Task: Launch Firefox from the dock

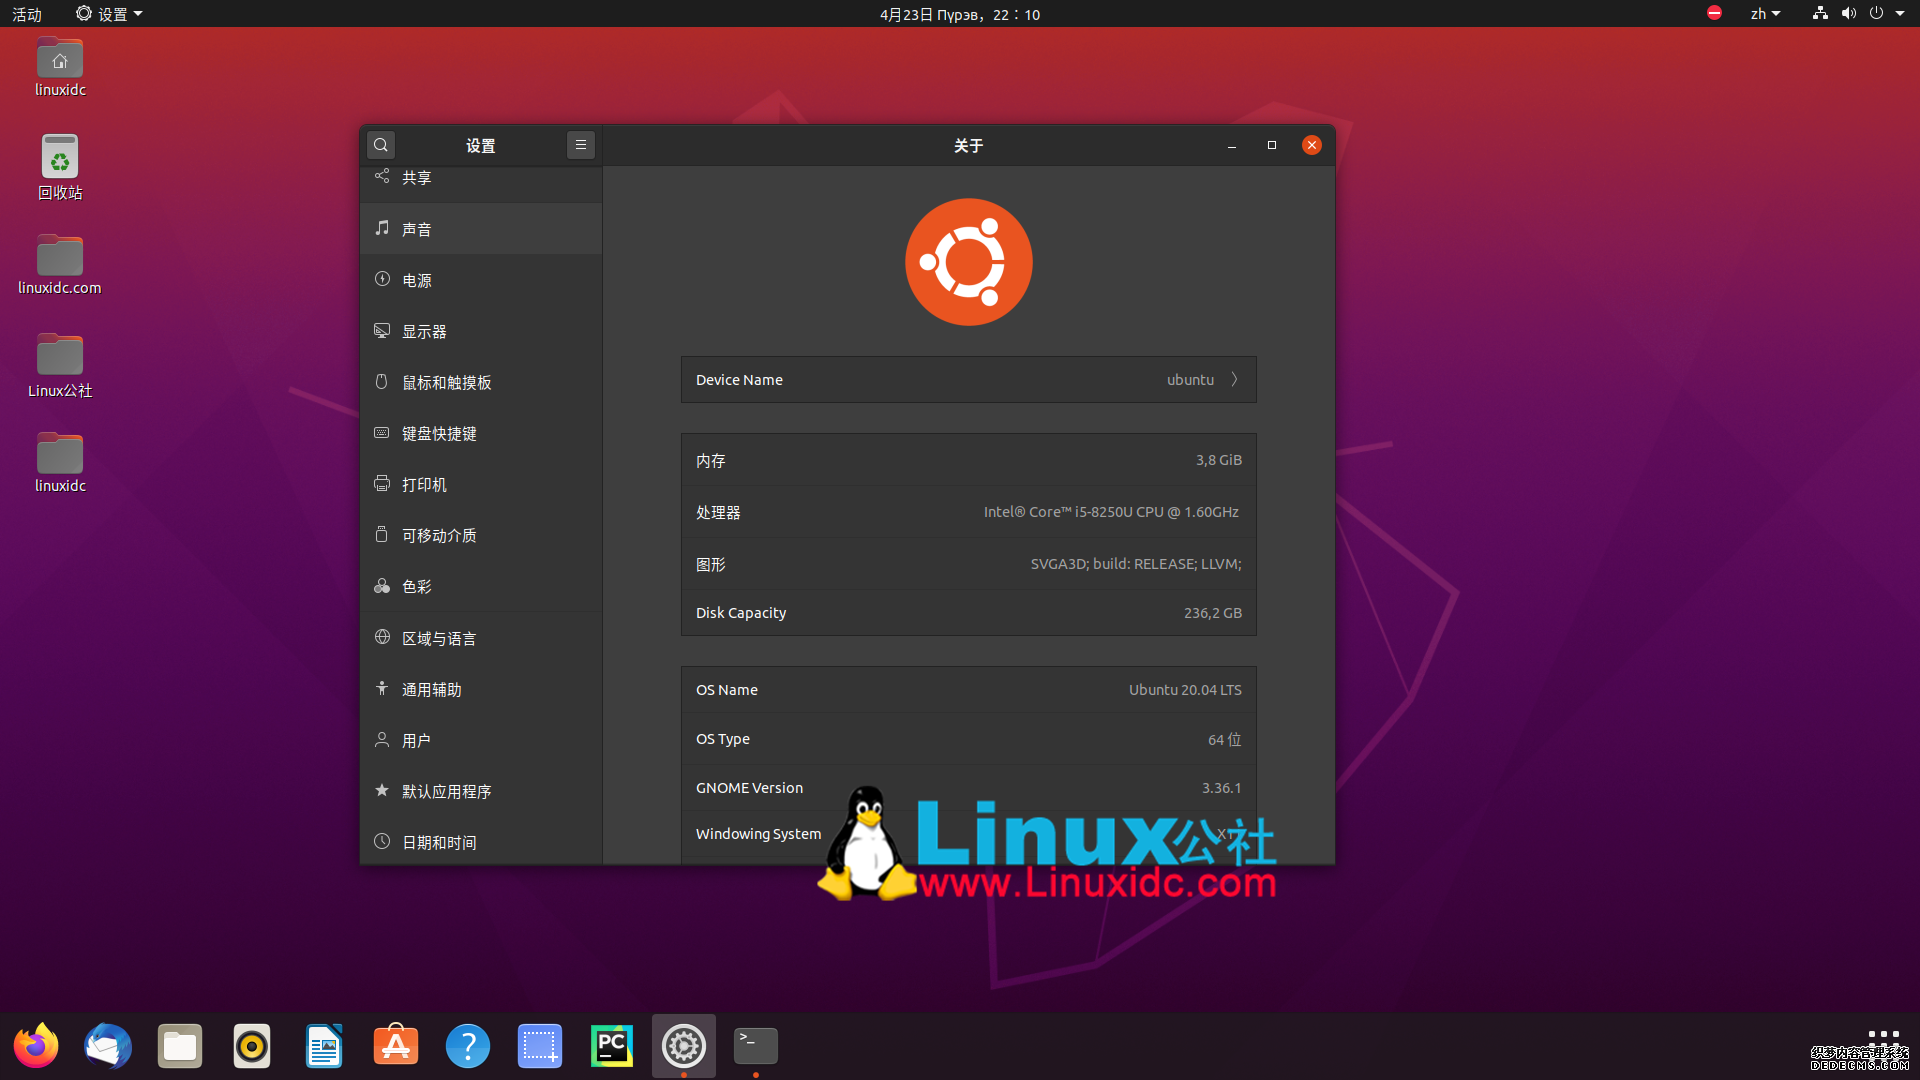Action: (x=36, y=1046)
